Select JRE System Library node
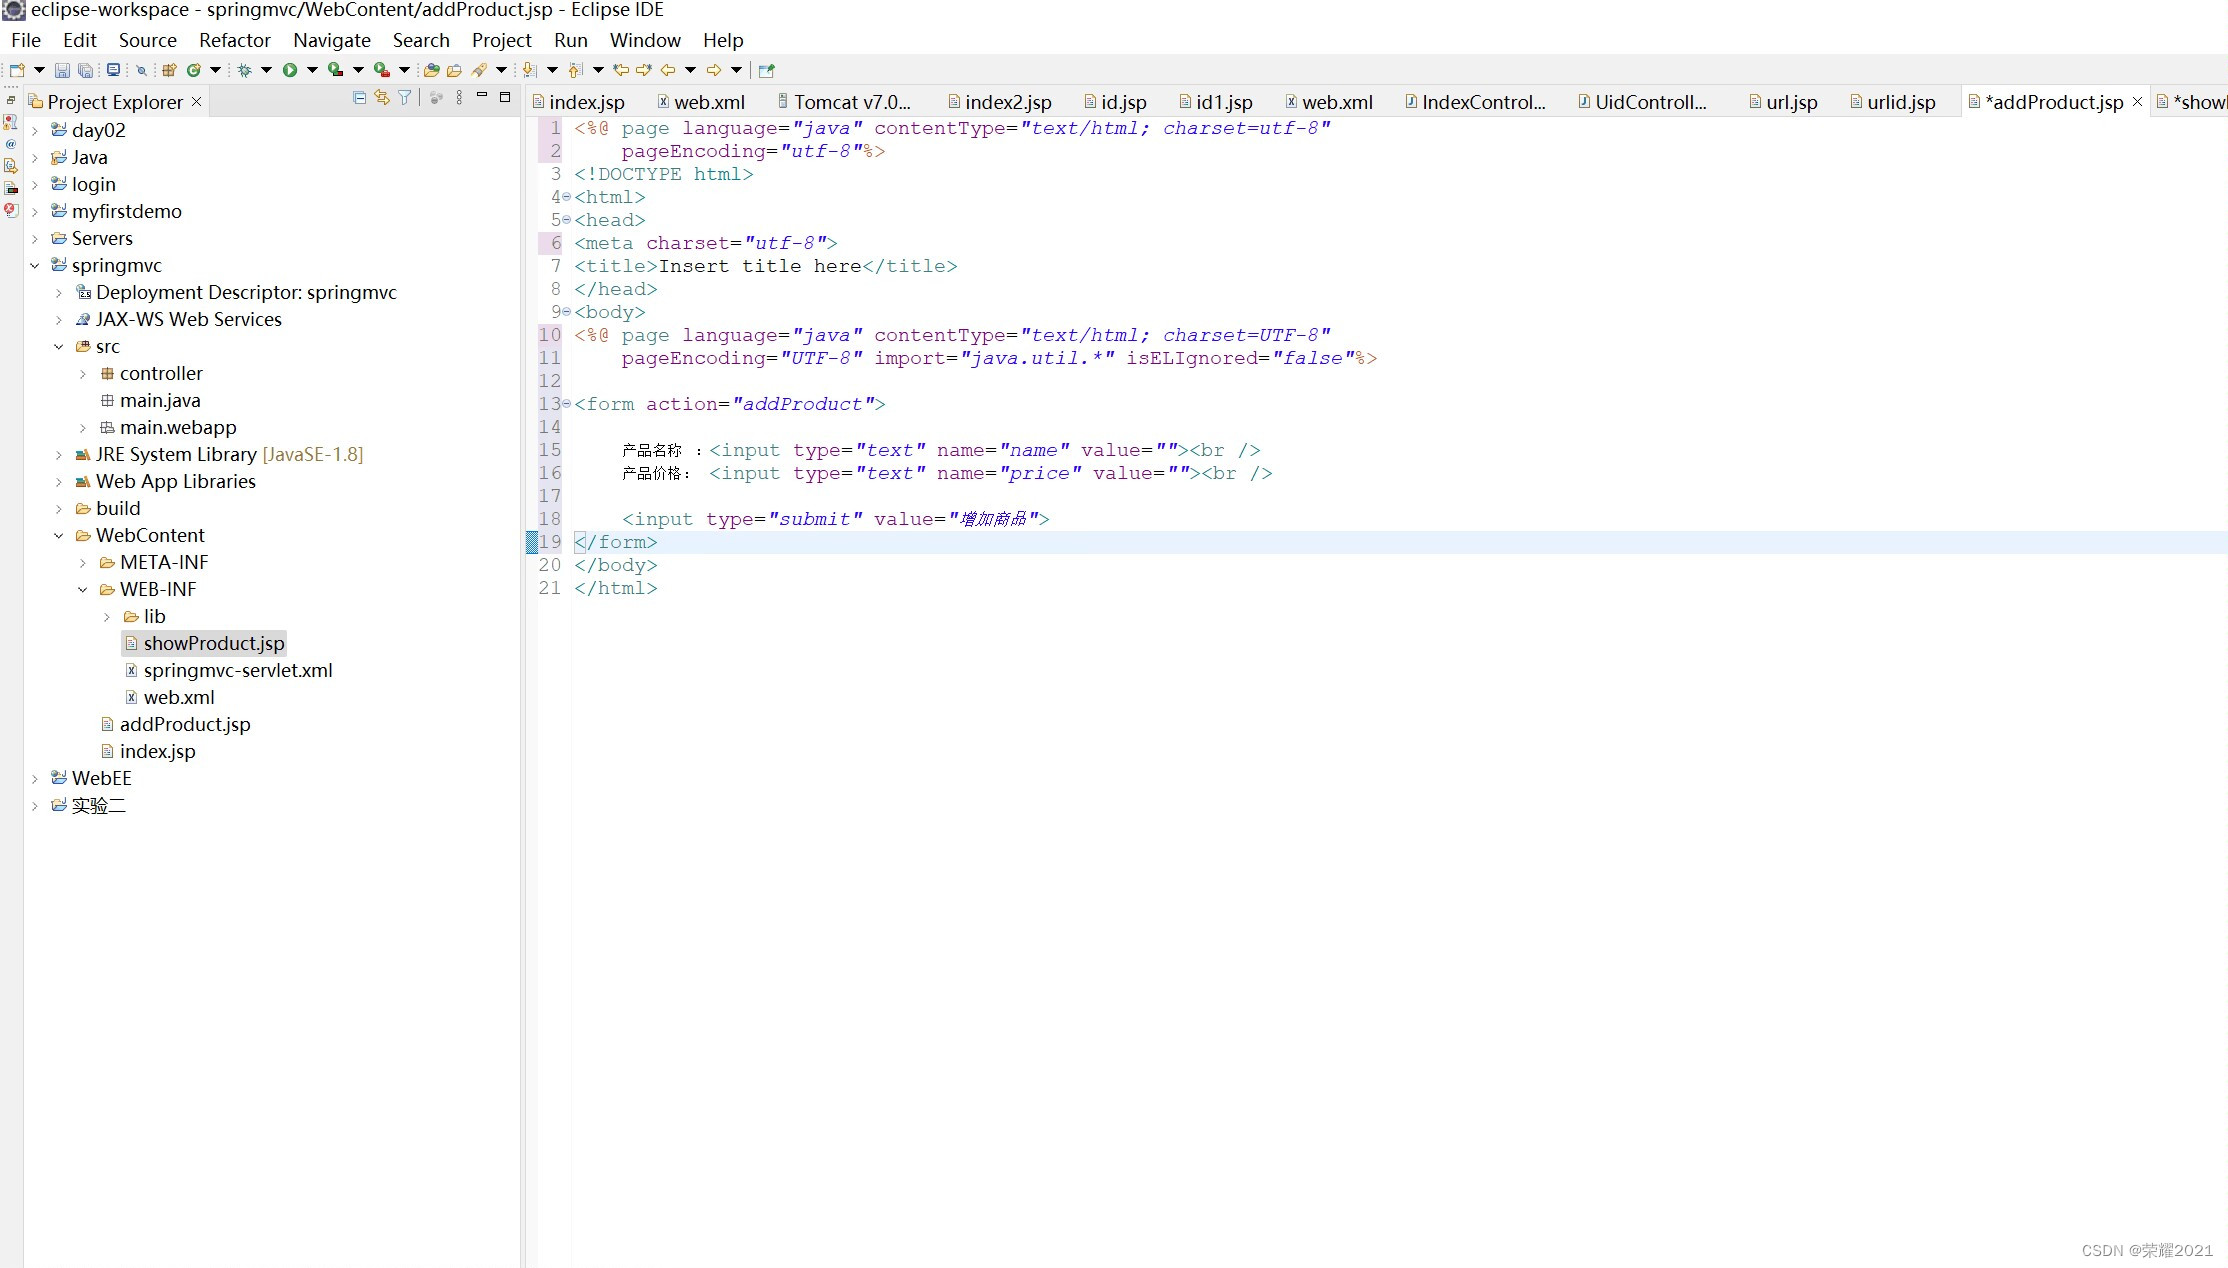The image size is (2228, 1268). coord(219,454)
